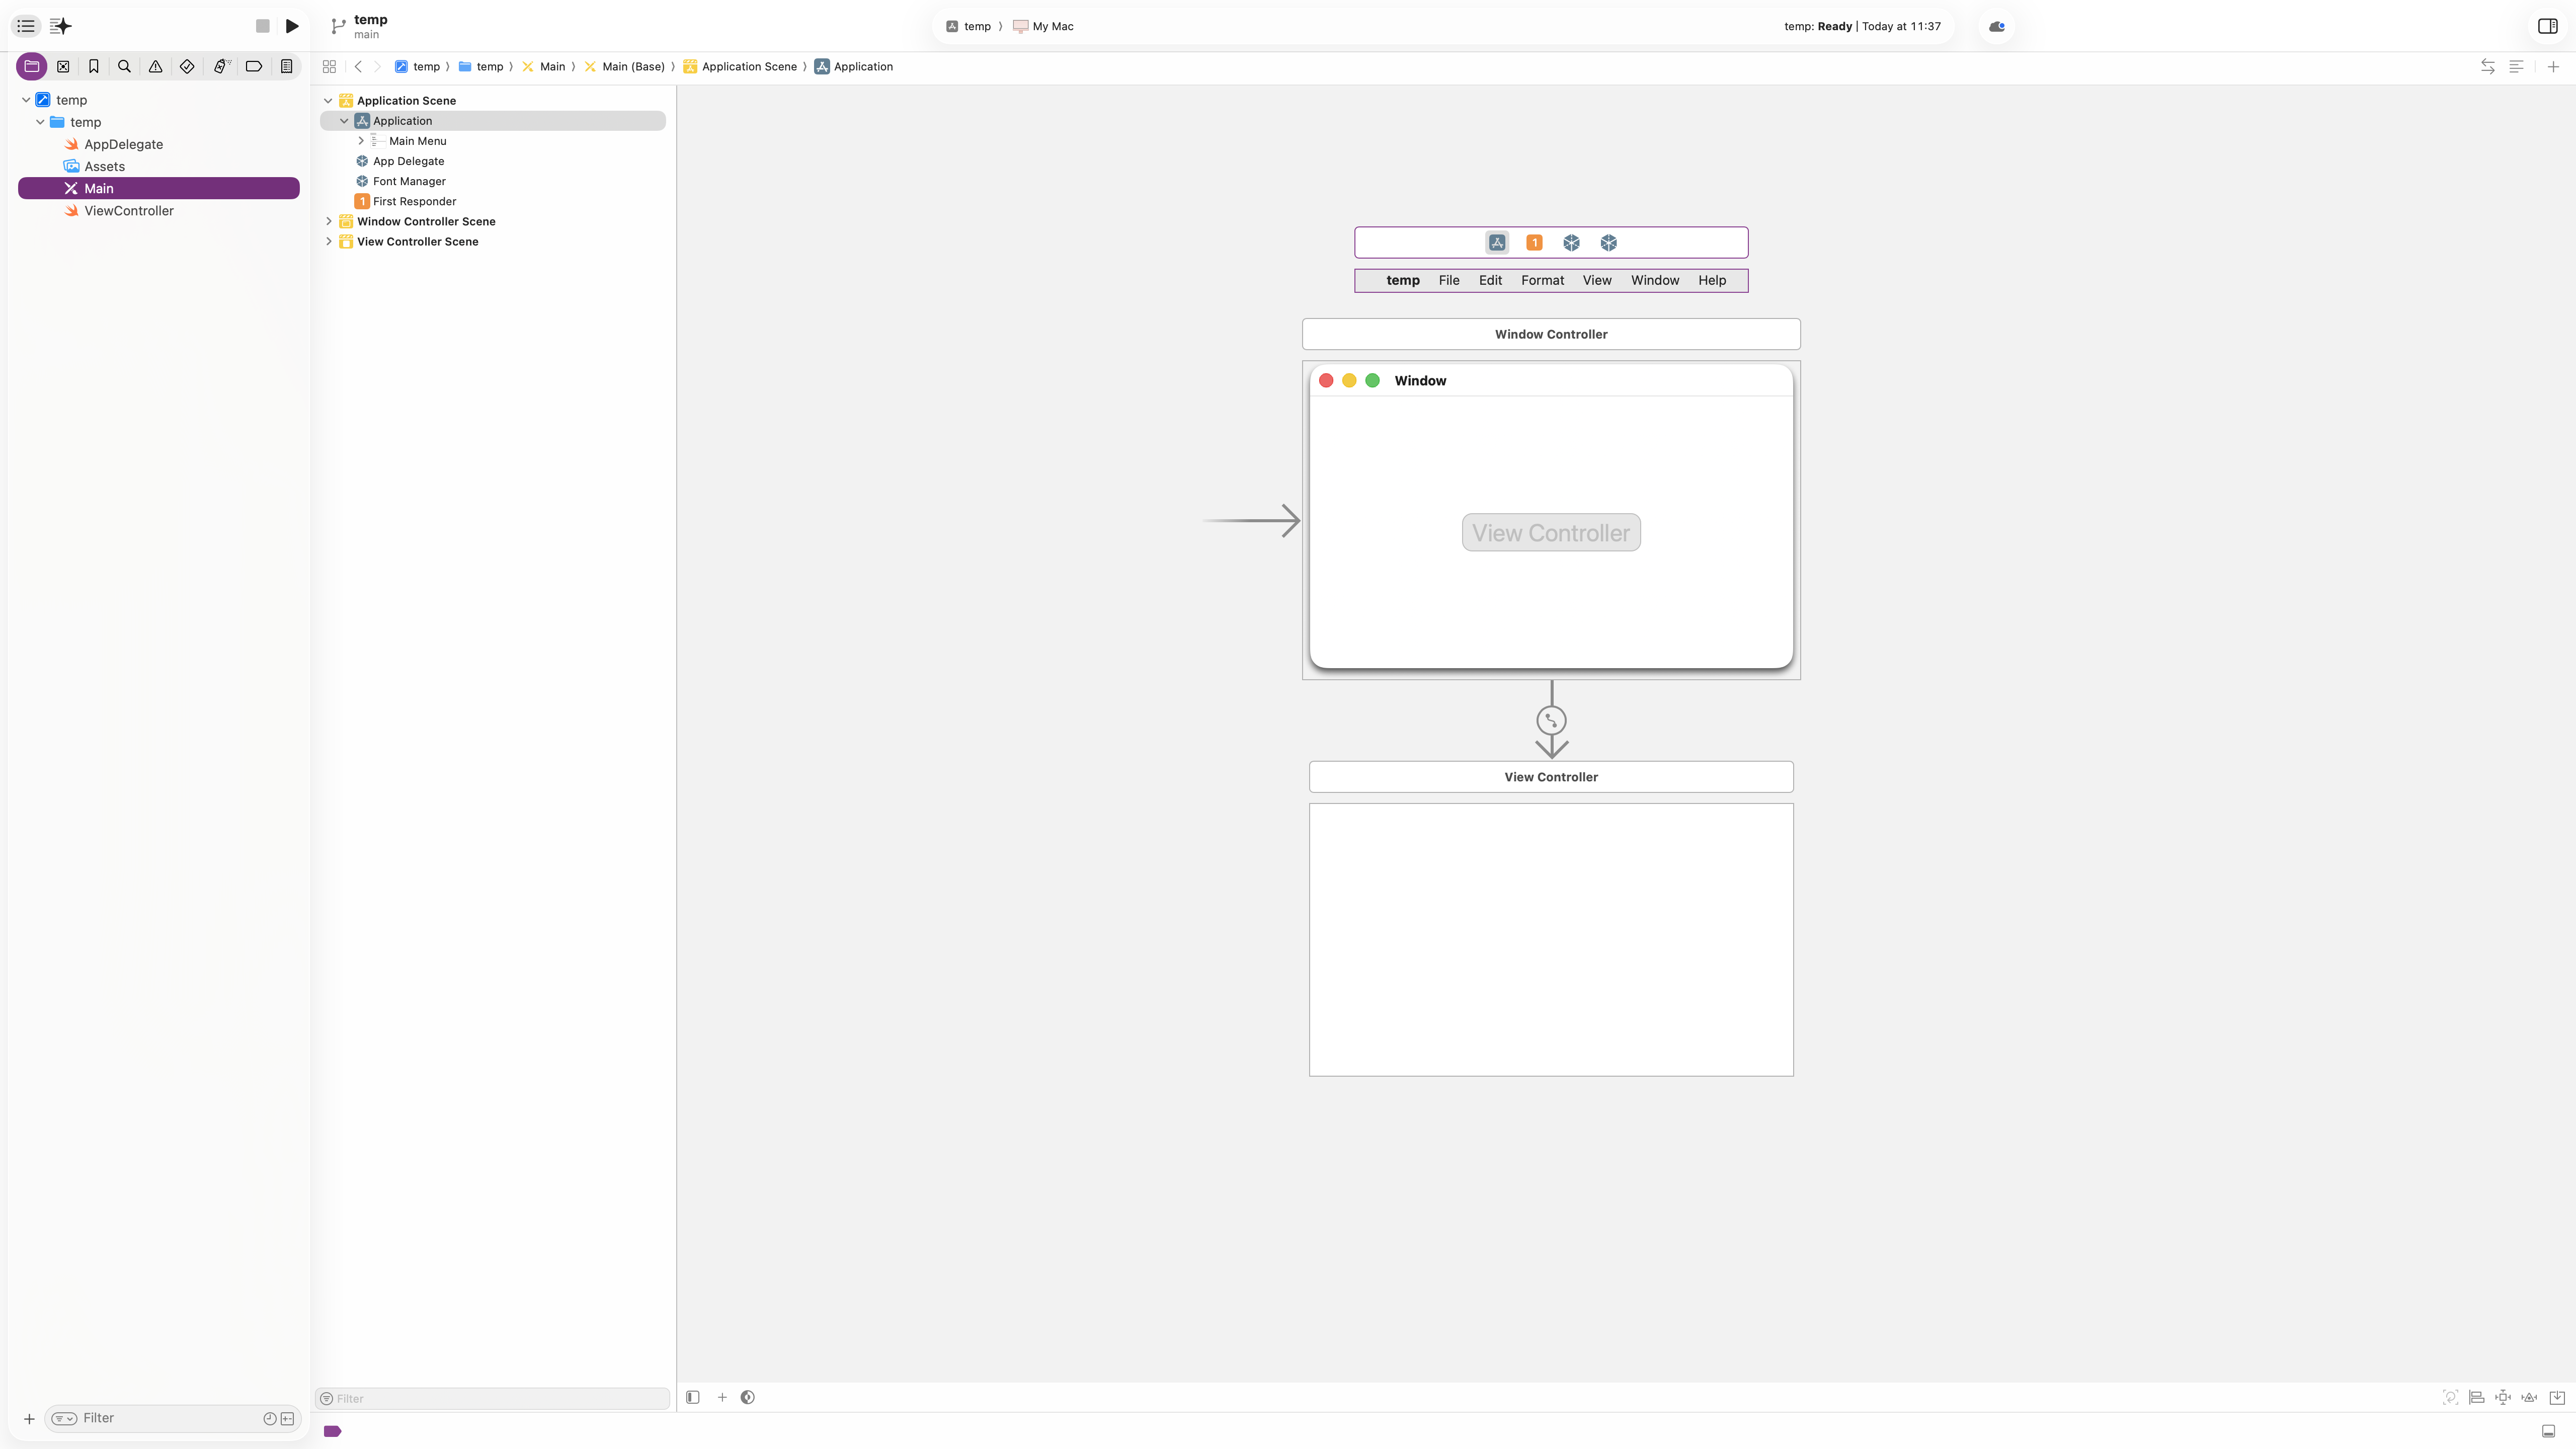Open the Breakpoint navigator icon
The width and height of the screenshot is (2576, 1449).
pos(254,66)
